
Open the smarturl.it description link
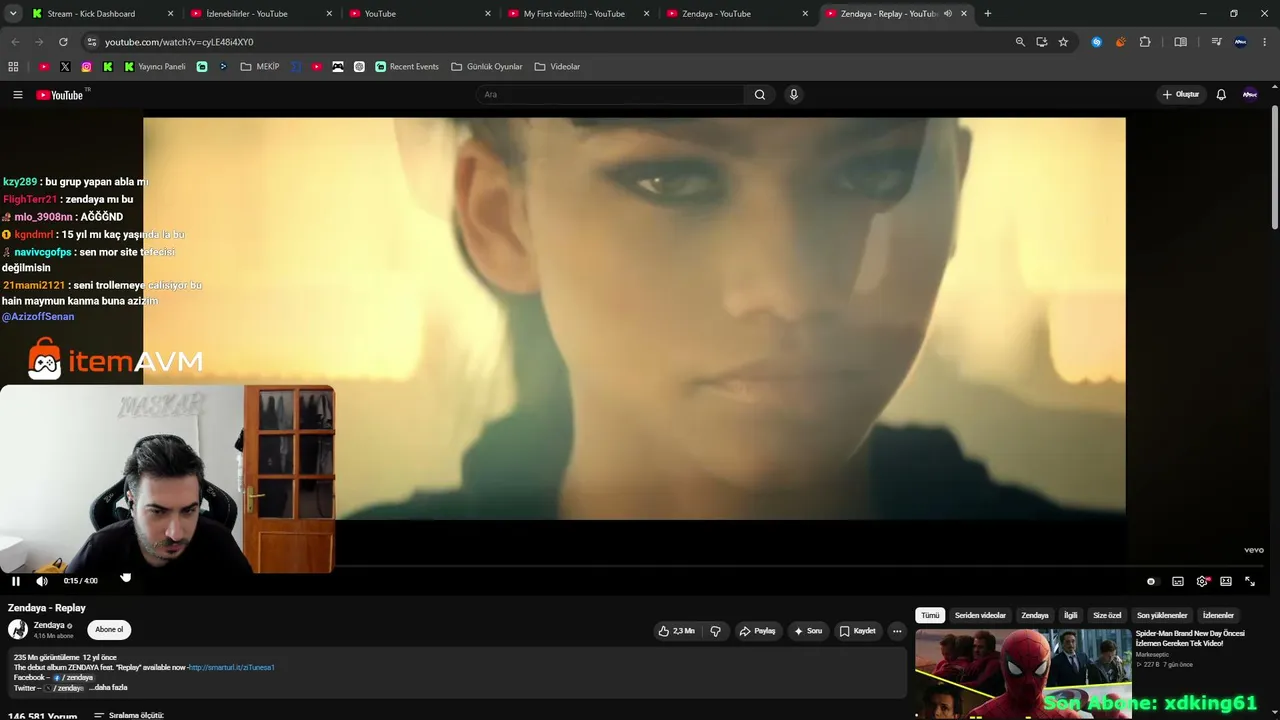[x=231, y=667]
